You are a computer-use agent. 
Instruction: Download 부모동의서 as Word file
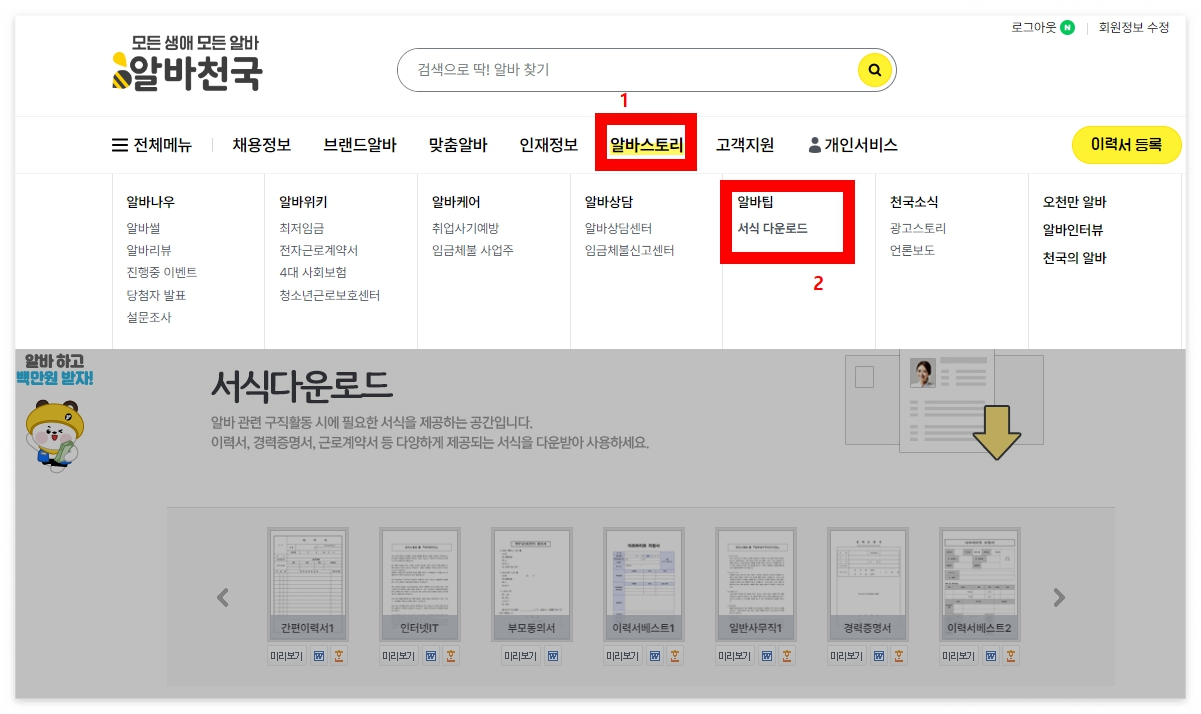[x=553, y=656]
